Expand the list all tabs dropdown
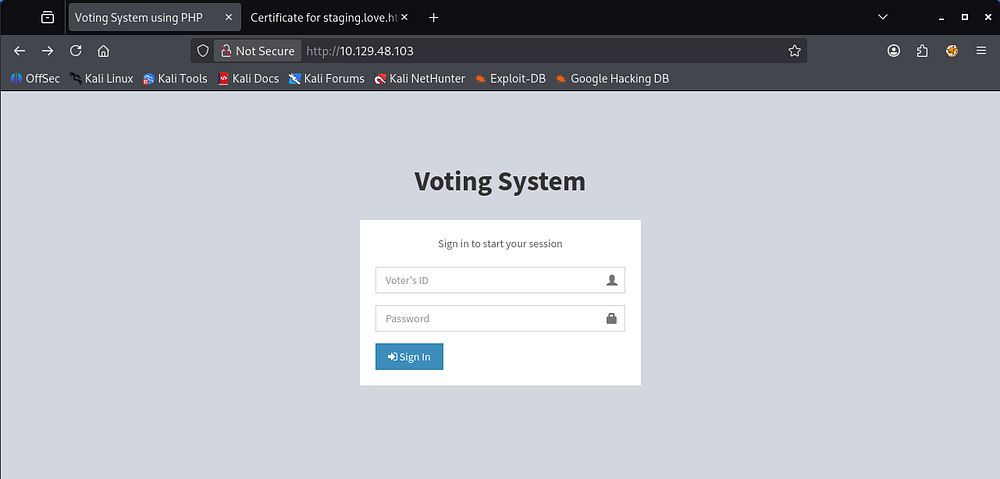This screenshot has height=479, width=1000. 882,17
